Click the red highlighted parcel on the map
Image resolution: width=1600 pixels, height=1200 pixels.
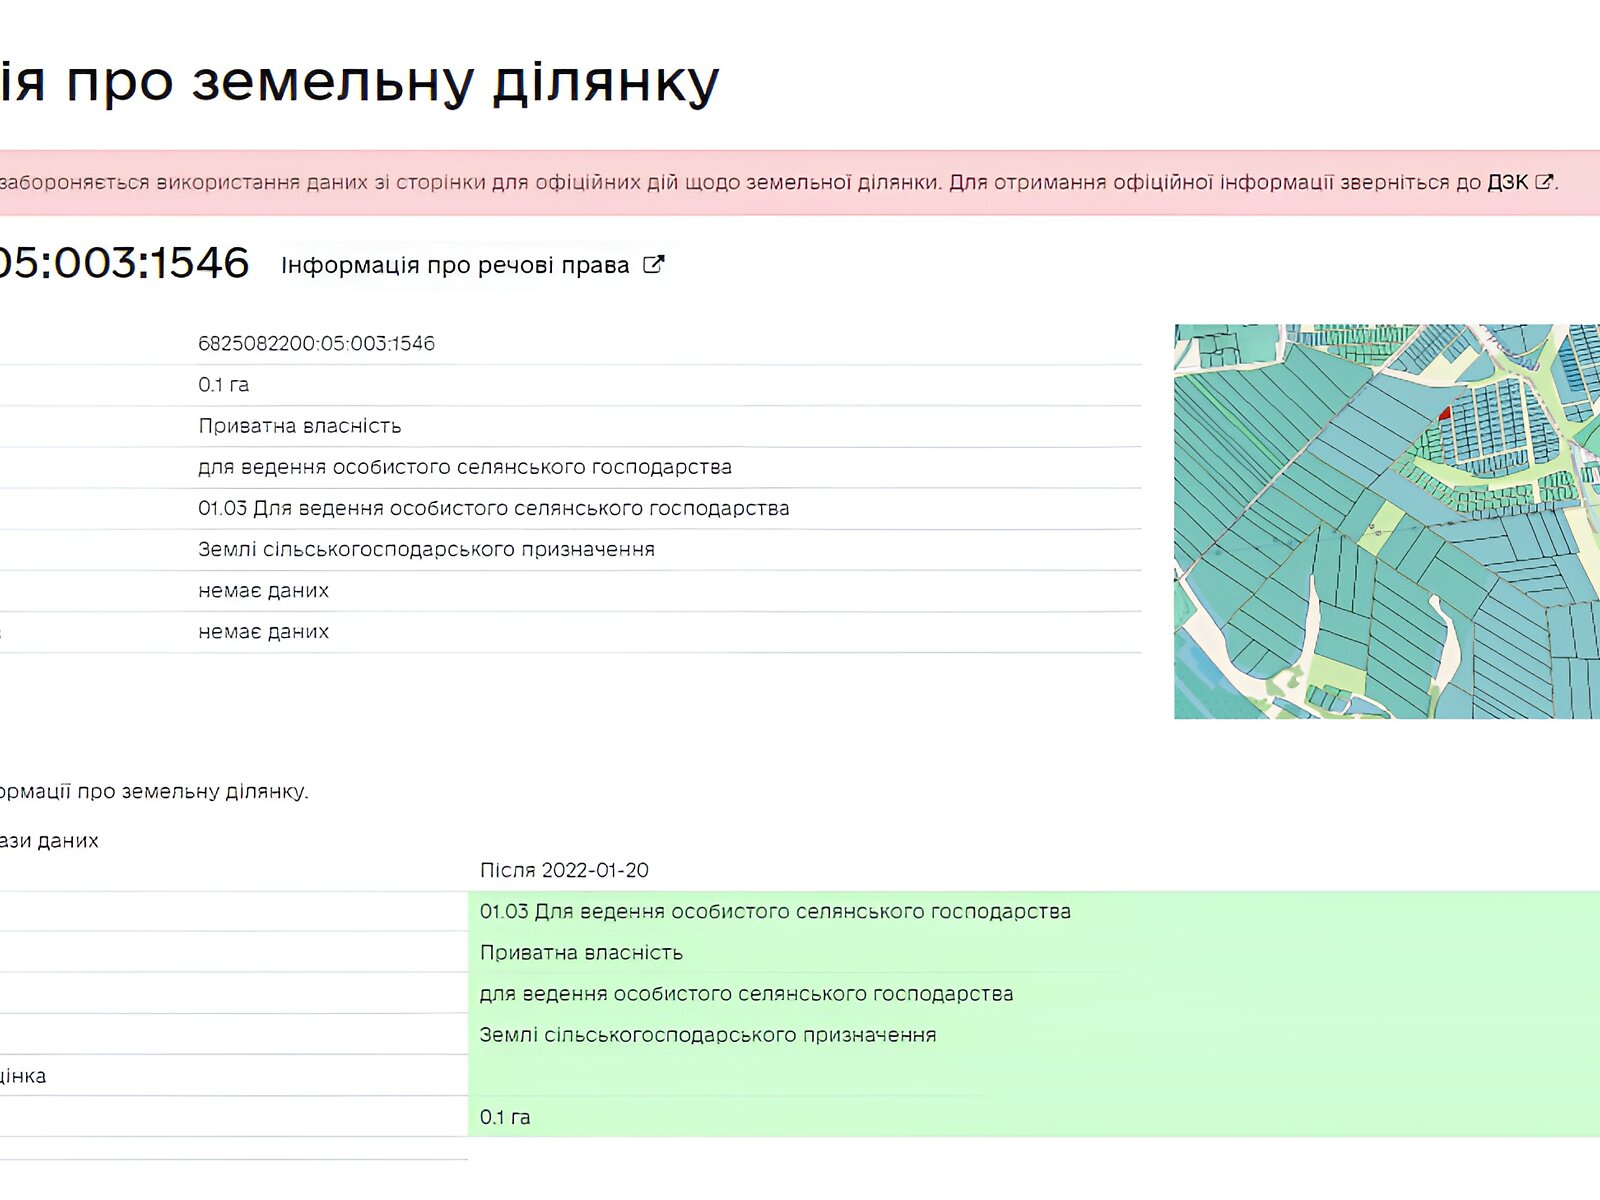click(1443, 412)
